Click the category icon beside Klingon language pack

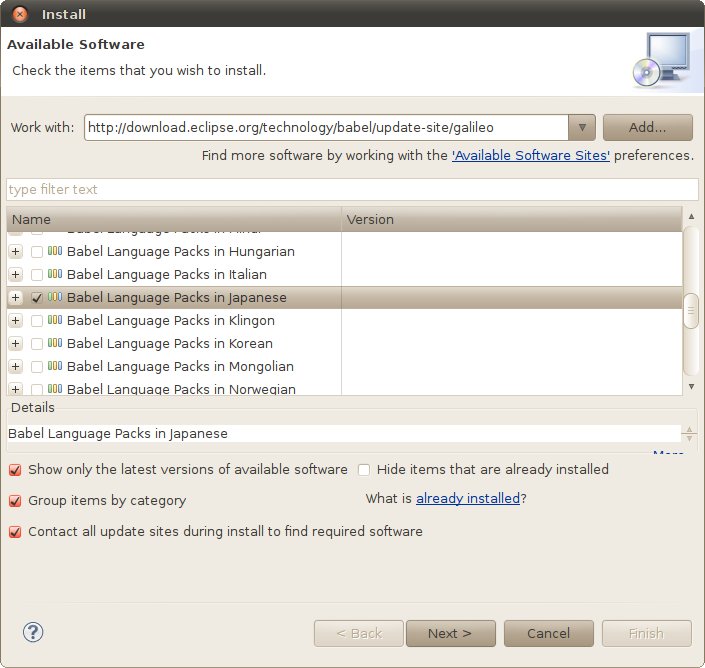tap(55, 320)
